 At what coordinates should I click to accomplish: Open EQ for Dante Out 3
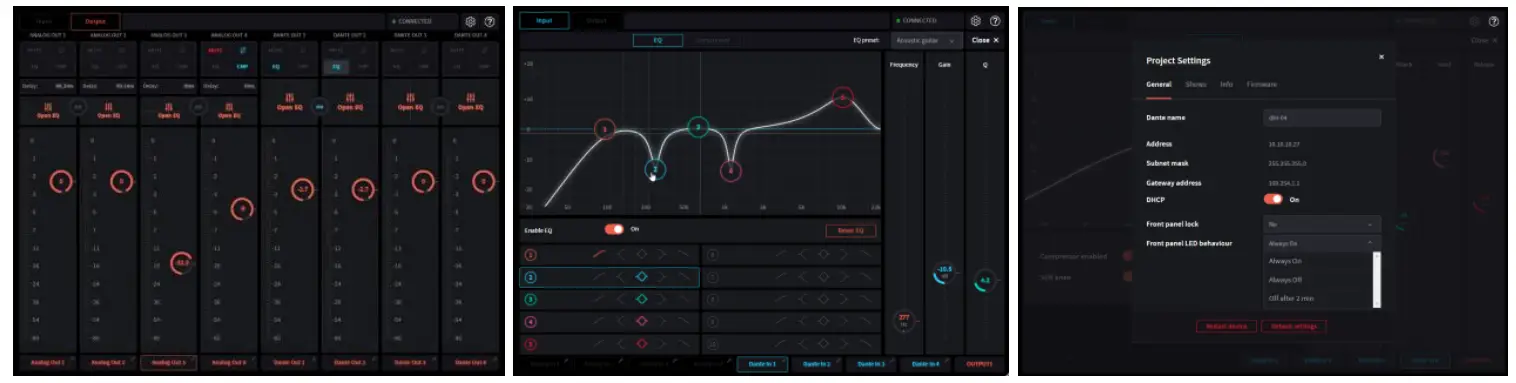(x=410, y=103)
